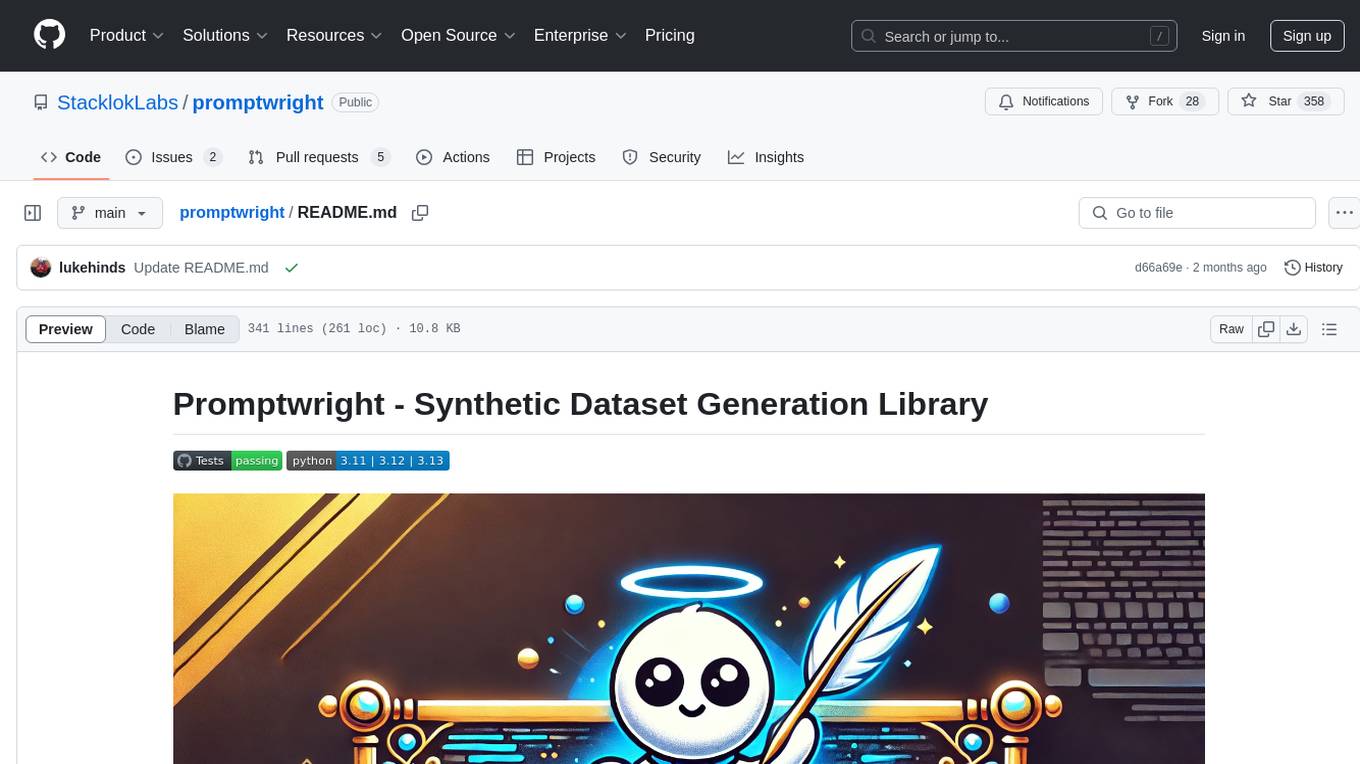Expand the Open Source menu
The height and width of the screenshot is (764, 1360).
click(458, 35)
